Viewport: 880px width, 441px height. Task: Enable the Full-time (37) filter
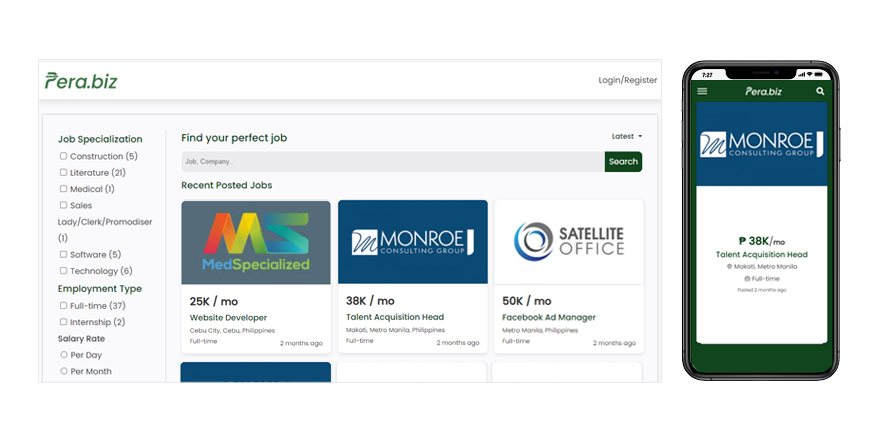click(x=63, y=305)
